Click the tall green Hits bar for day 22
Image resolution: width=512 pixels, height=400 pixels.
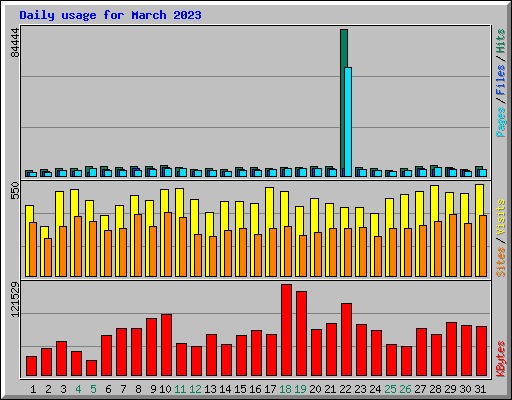344,103
